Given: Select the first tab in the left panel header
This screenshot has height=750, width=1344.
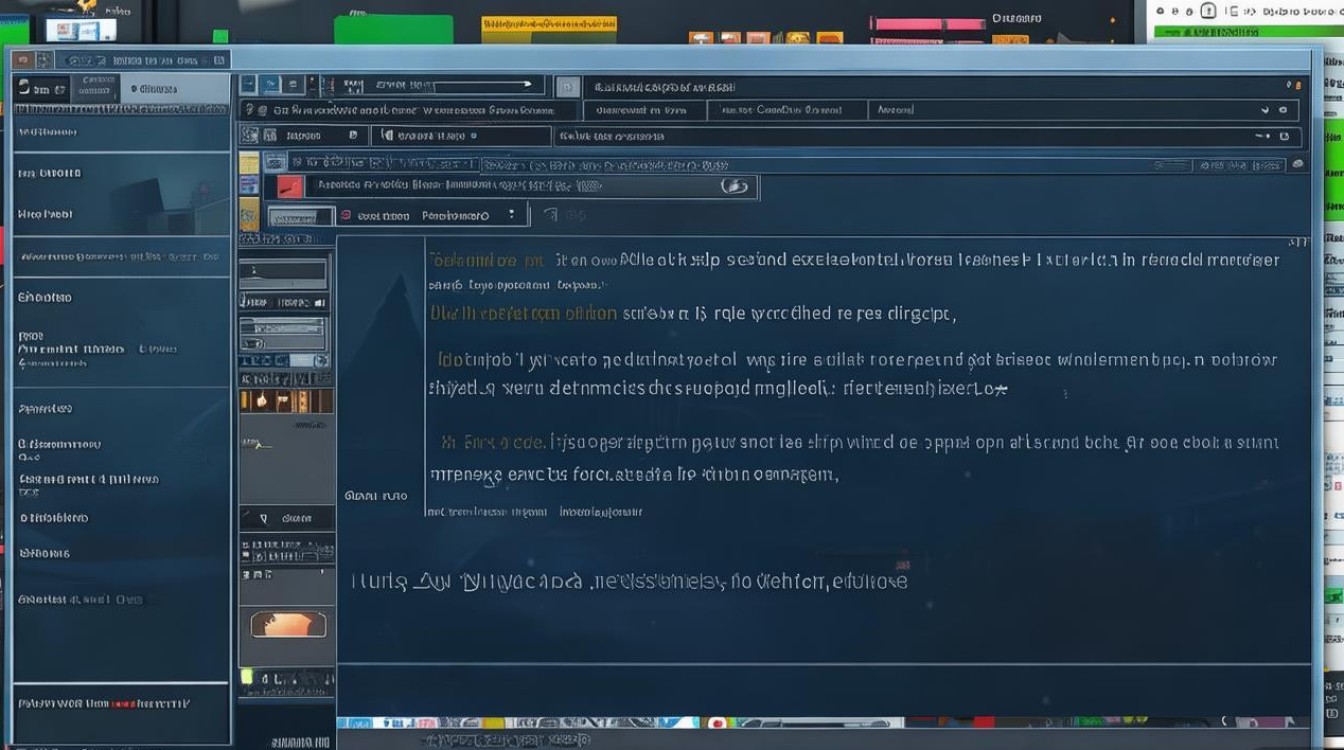Looking at the screenshot, I should (x=42, y=86).
